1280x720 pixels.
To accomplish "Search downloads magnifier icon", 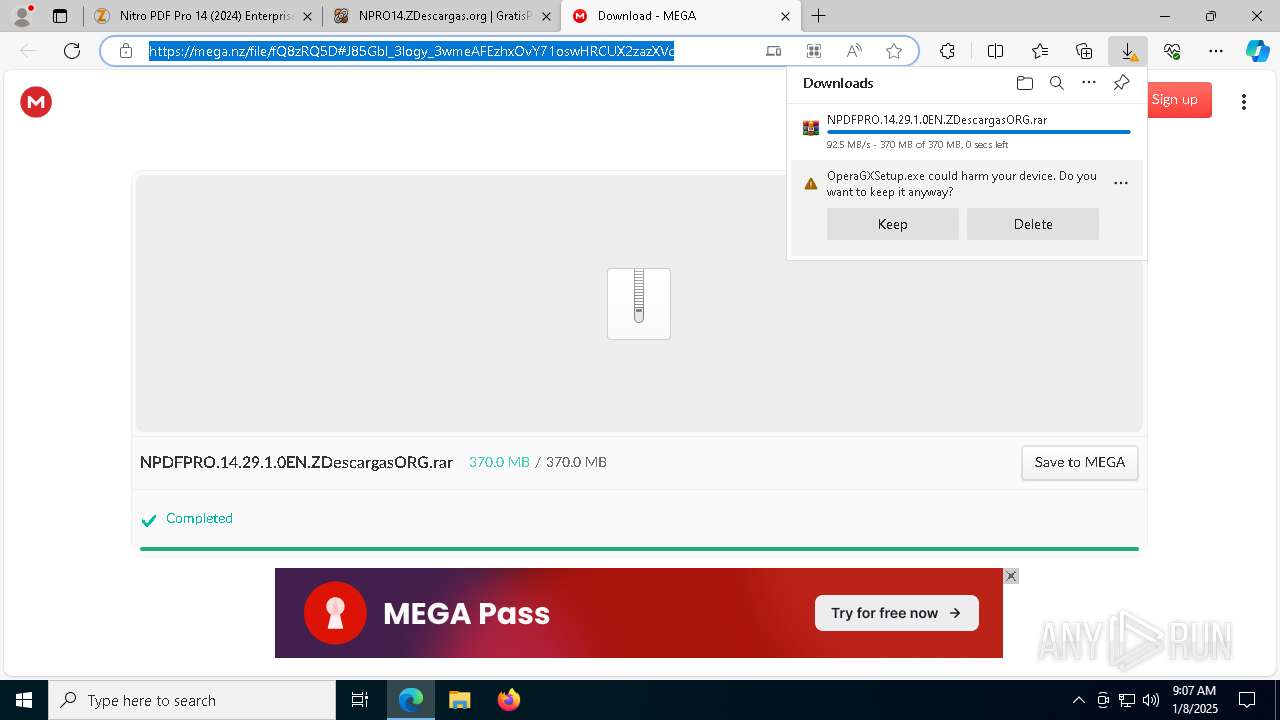I will 1056,83.
